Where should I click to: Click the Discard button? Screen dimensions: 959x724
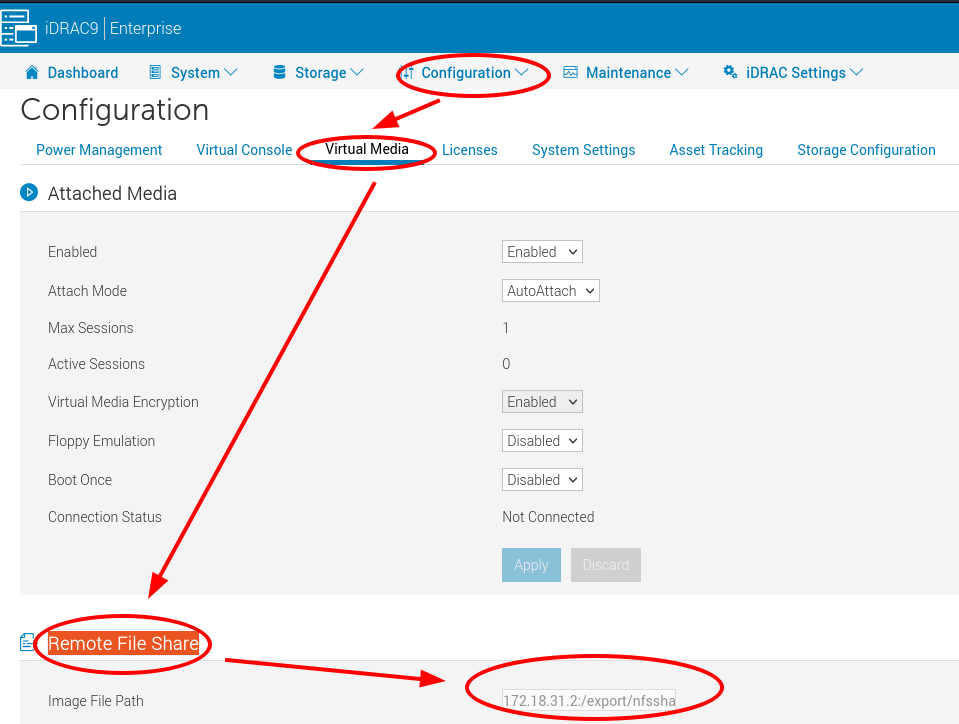point(605,565)
